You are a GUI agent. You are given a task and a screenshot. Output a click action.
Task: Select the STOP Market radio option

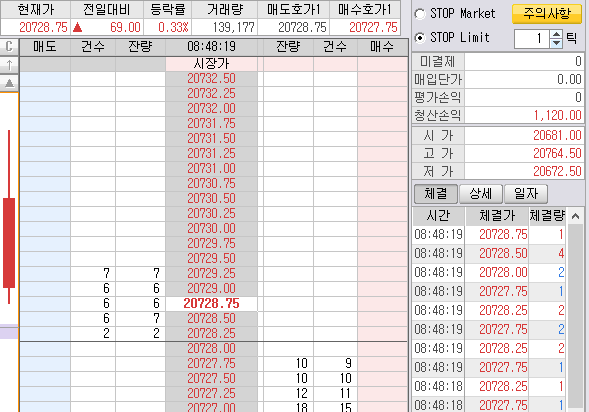(420, 14)
